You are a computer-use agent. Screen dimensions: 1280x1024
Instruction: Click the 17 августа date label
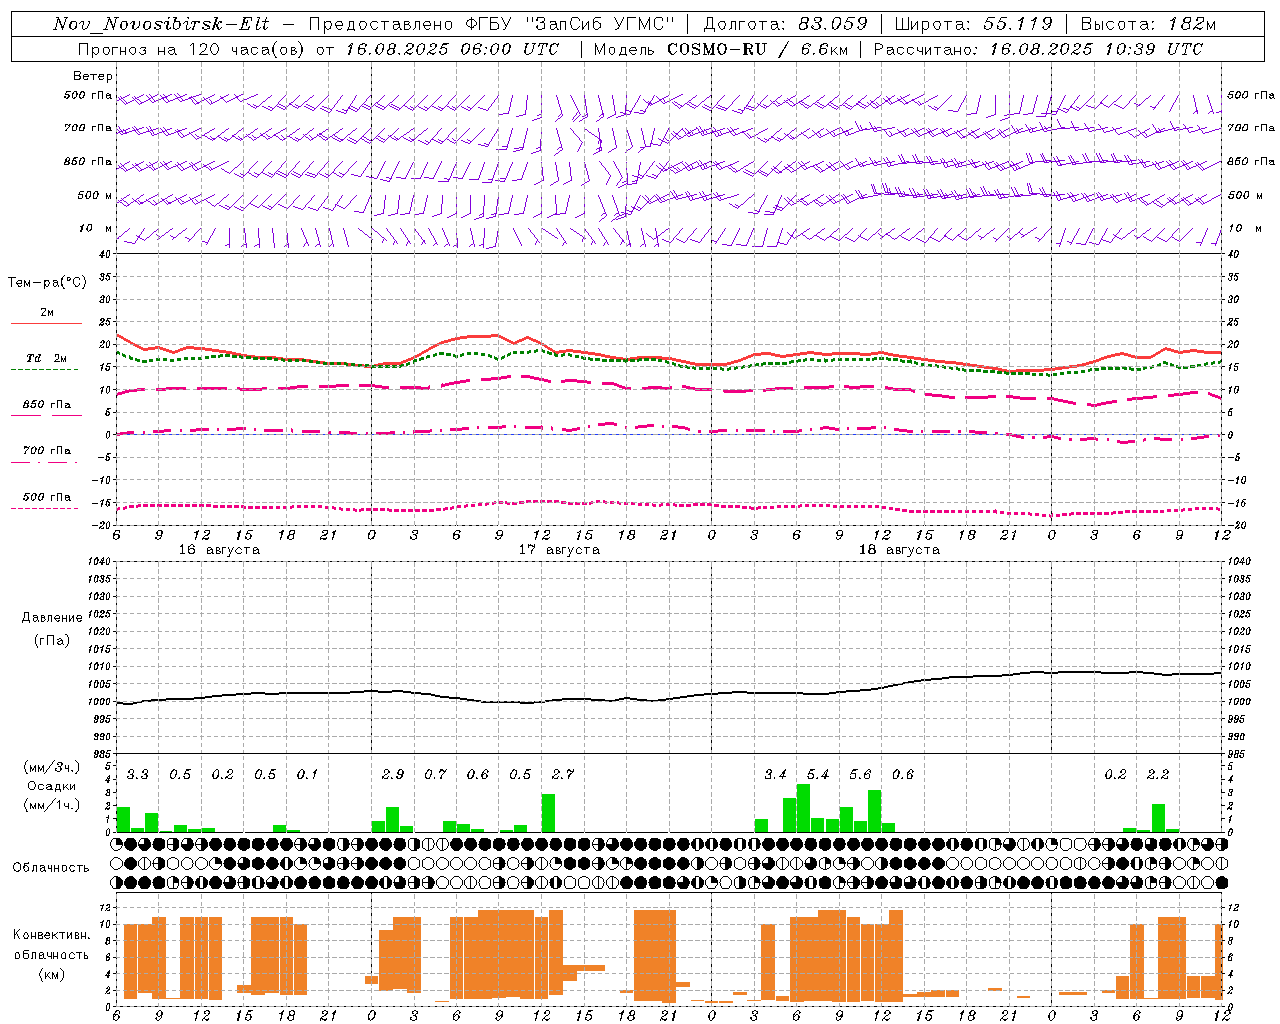coord(559,550)
